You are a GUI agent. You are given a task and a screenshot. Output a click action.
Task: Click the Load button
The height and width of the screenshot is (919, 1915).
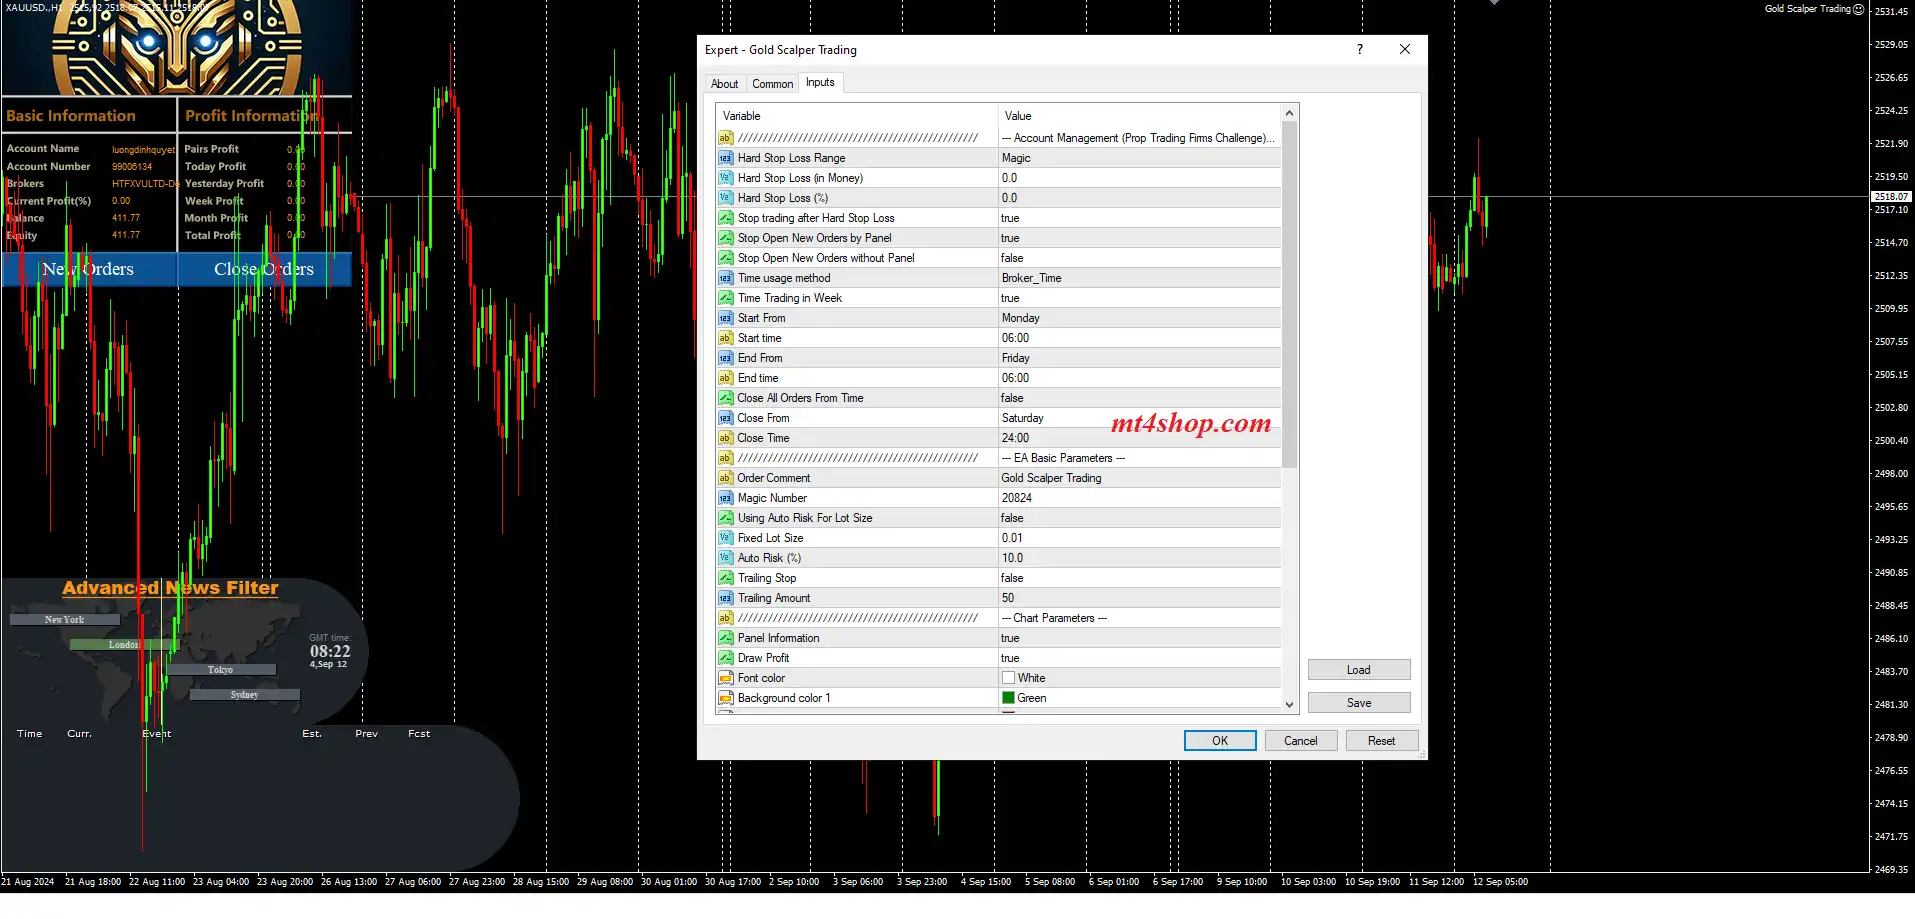tap(1359, 670)
